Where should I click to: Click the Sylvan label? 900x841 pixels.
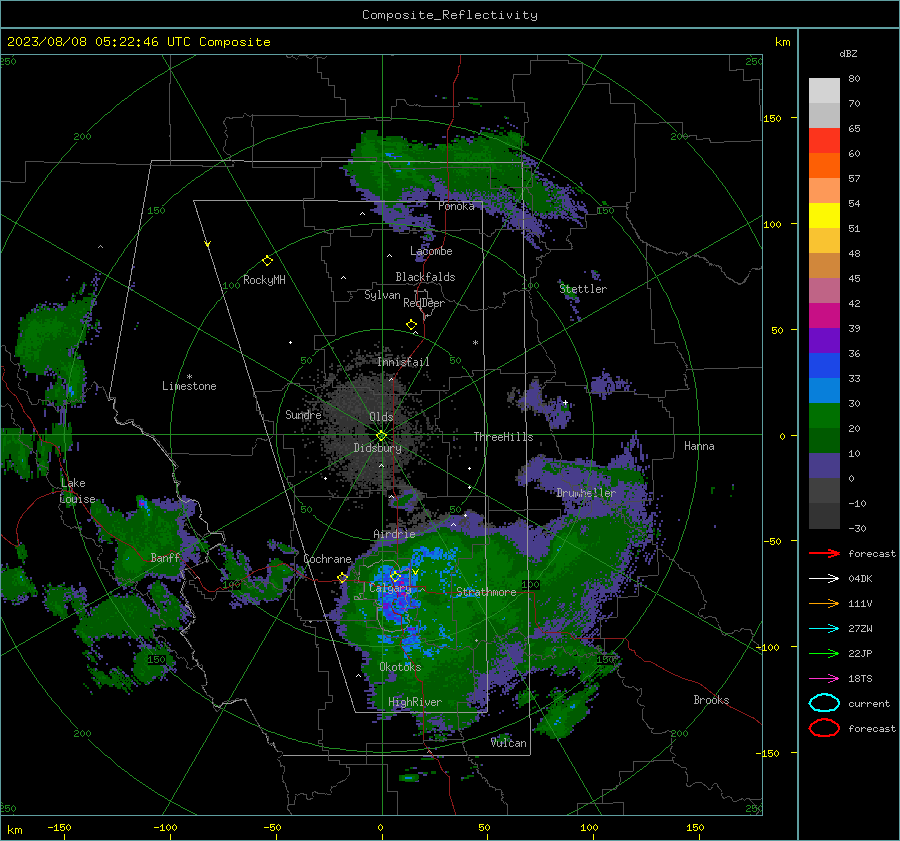tap(382, 295)
